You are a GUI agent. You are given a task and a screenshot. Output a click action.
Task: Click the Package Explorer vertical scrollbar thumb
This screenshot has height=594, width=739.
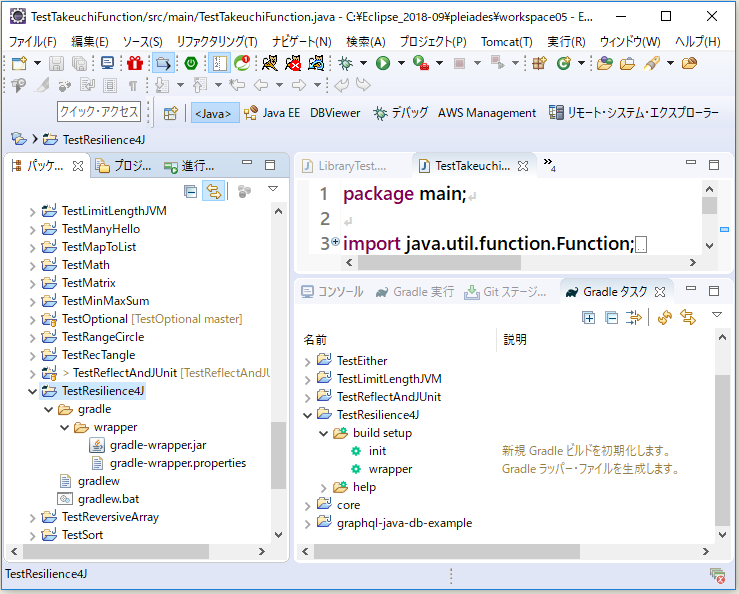(x=279, y=455)
